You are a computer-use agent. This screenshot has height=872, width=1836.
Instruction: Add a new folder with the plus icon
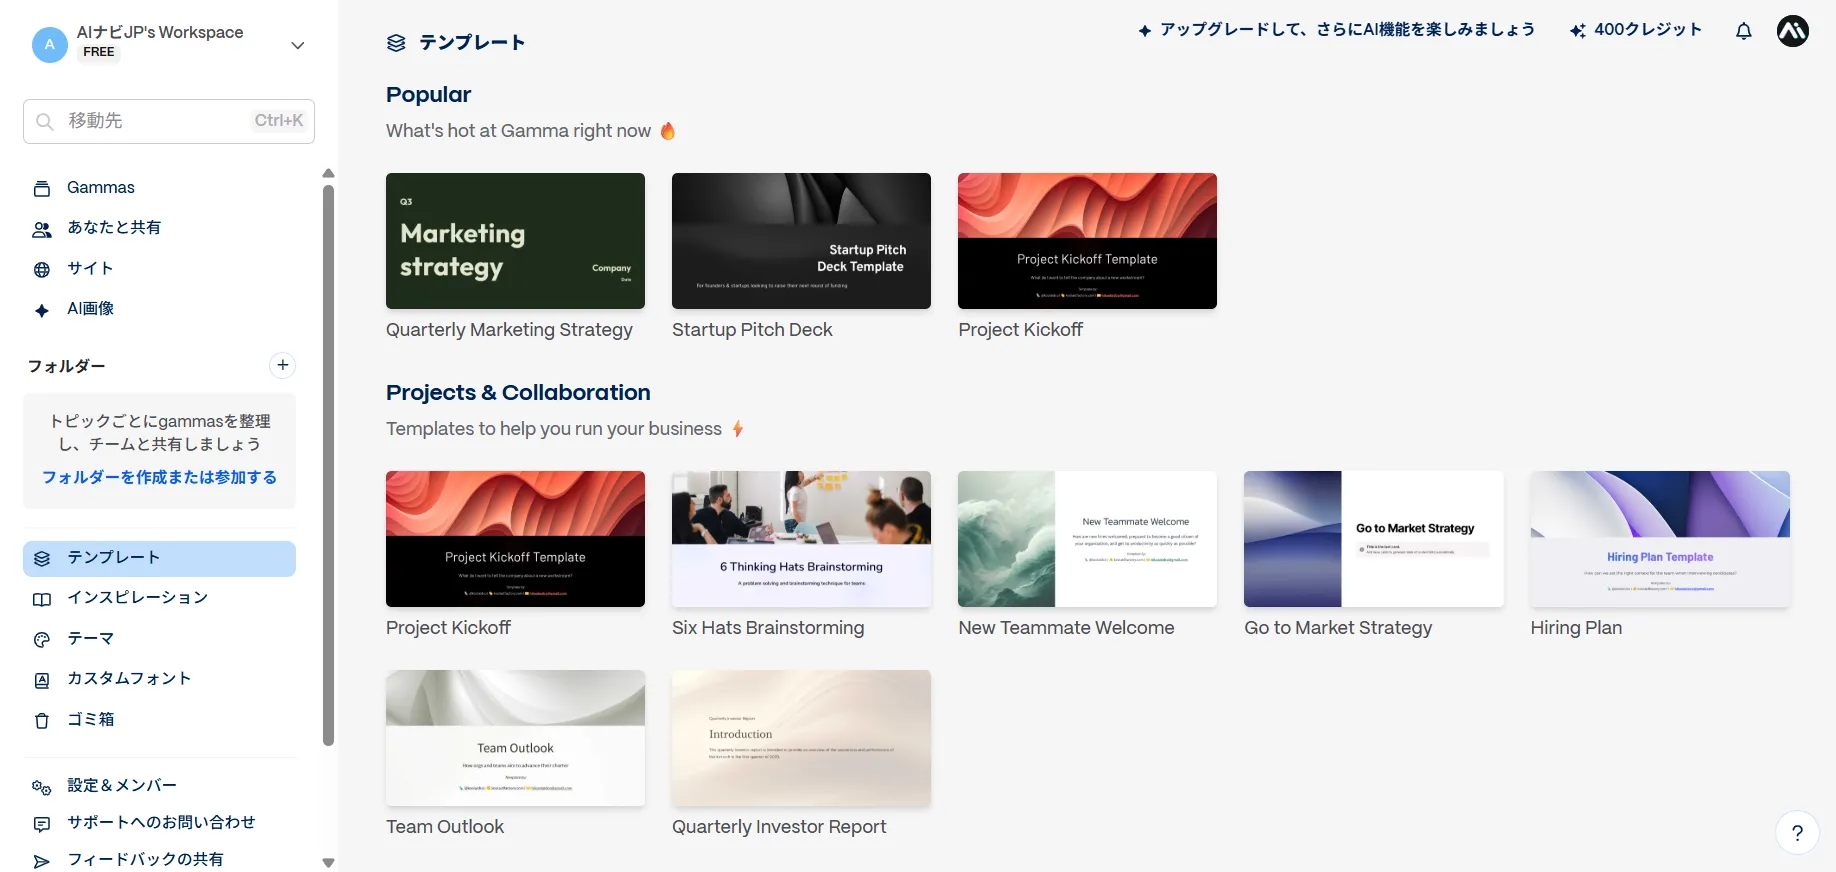(x=283, y=365)
